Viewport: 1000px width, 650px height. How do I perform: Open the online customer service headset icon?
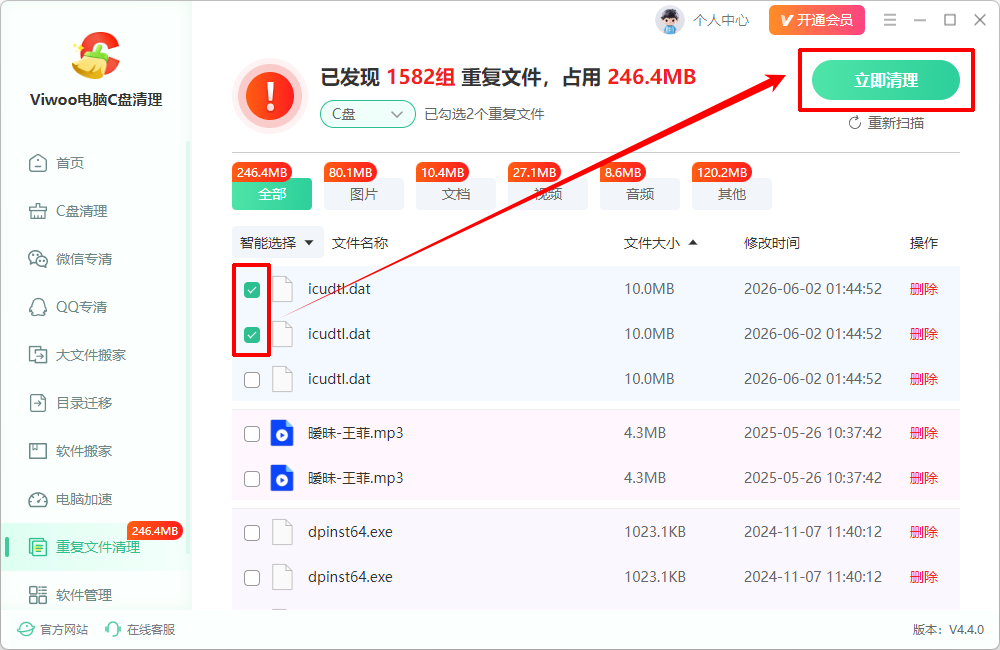pos(113,630)
